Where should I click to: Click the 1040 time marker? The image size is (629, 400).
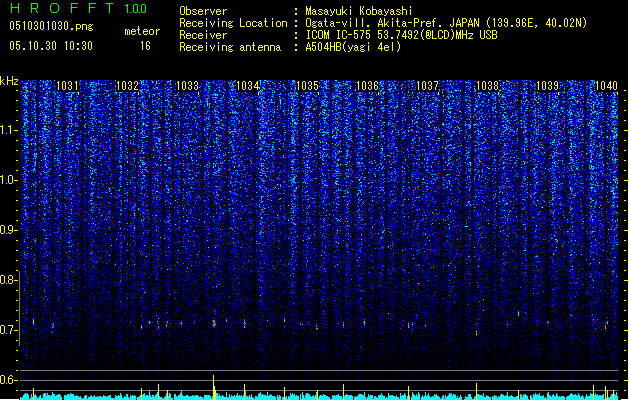[x=607, y=86]
